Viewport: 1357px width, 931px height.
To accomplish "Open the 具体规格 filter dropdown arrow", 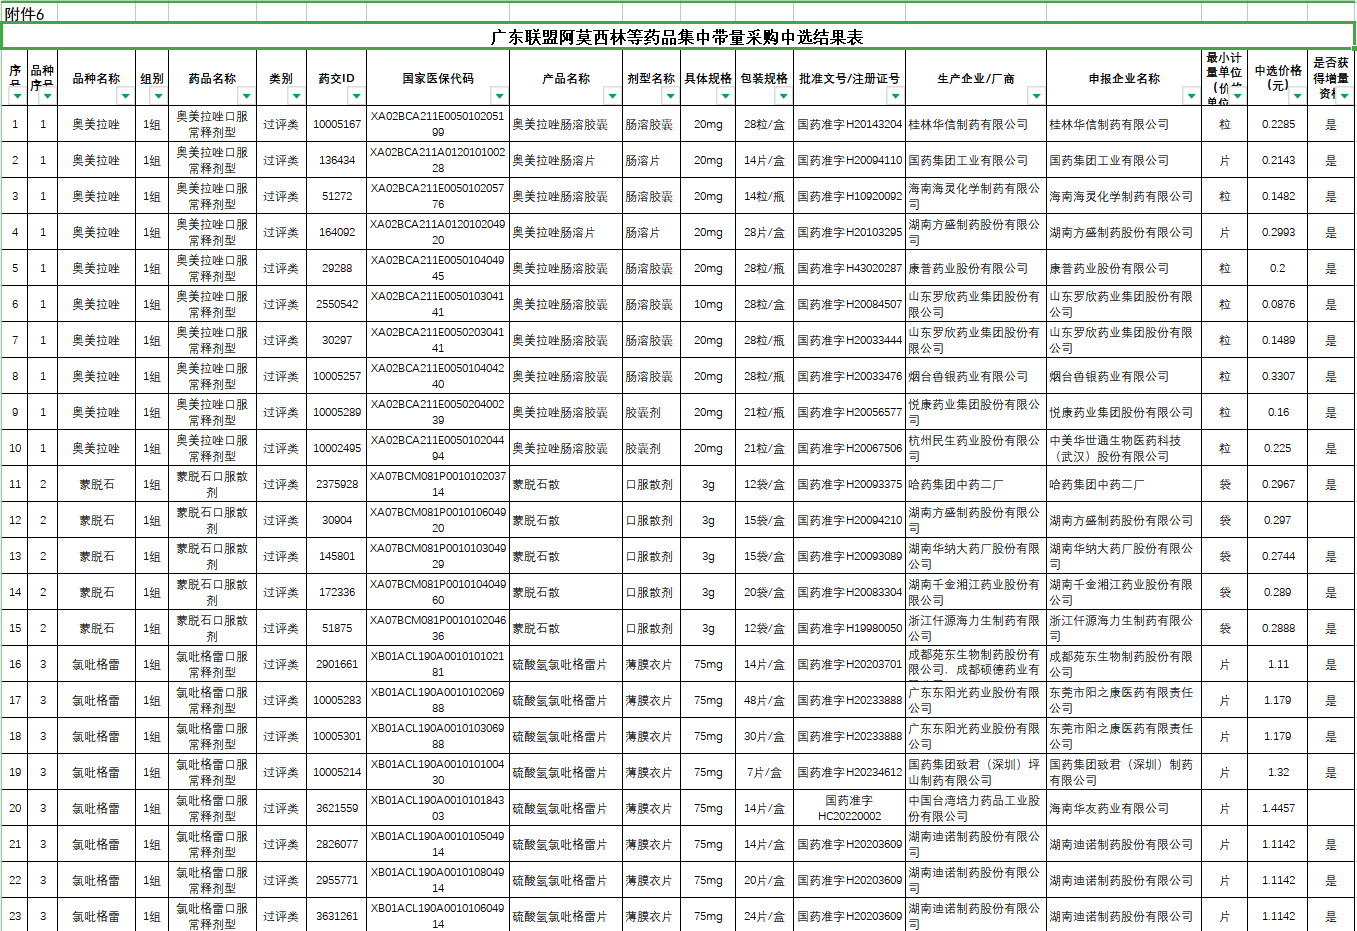I will (x=726, y=96).
